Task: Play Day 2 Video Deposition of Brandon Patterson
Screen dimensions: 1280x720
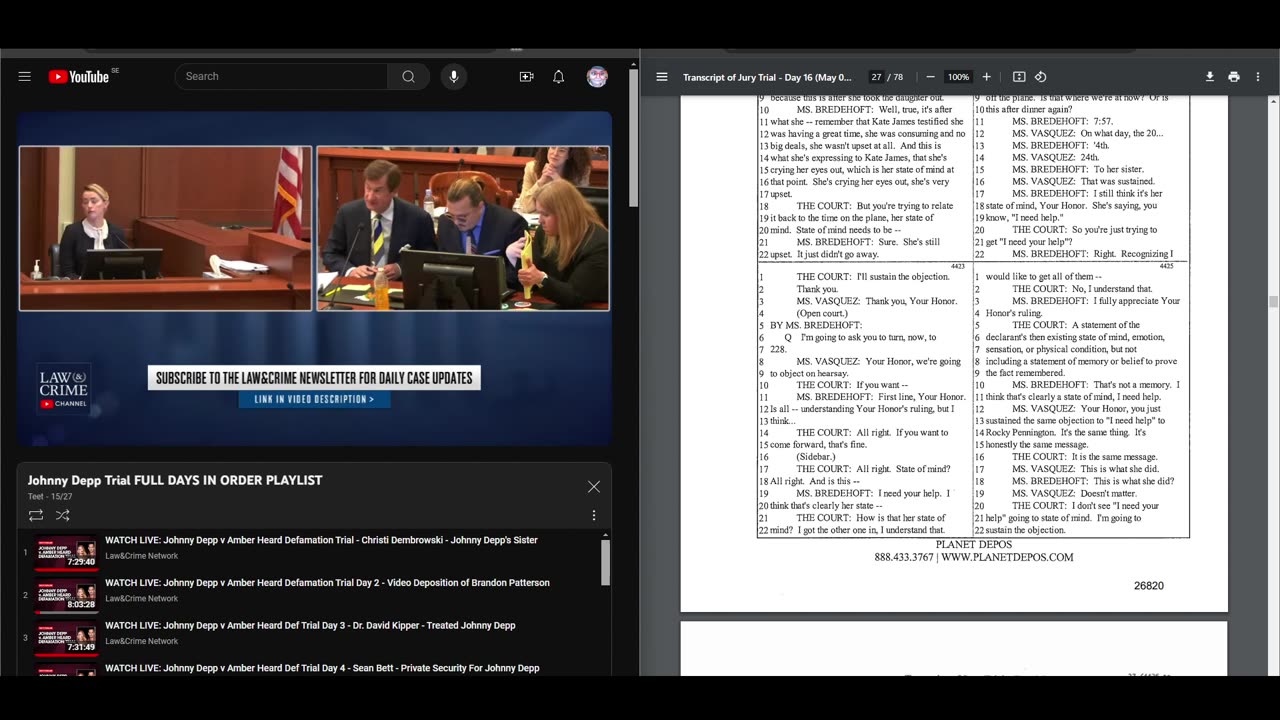Action: 327,583
